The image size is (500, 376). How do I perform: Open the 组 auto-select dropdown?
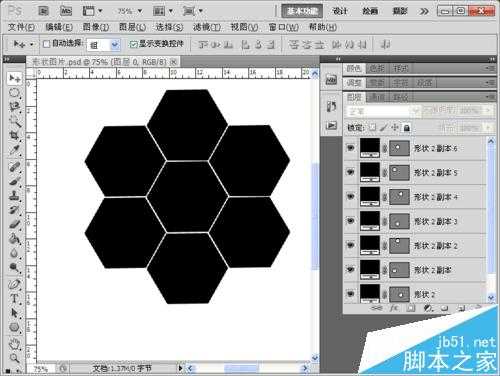103,45
